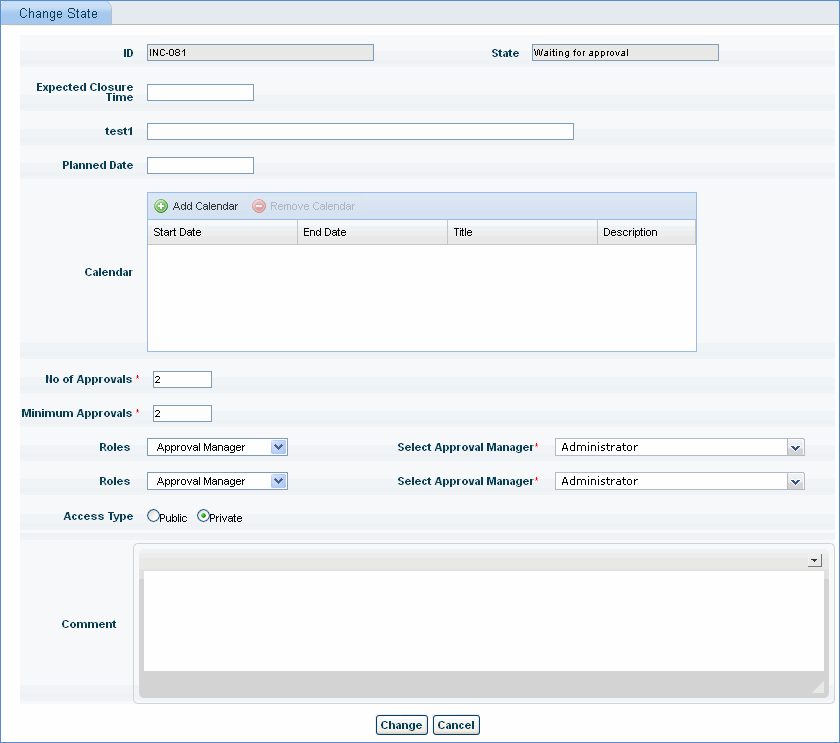Viewport: 840px width, 743px height.
Task: Click the Description column header
Action: [645, 232]
